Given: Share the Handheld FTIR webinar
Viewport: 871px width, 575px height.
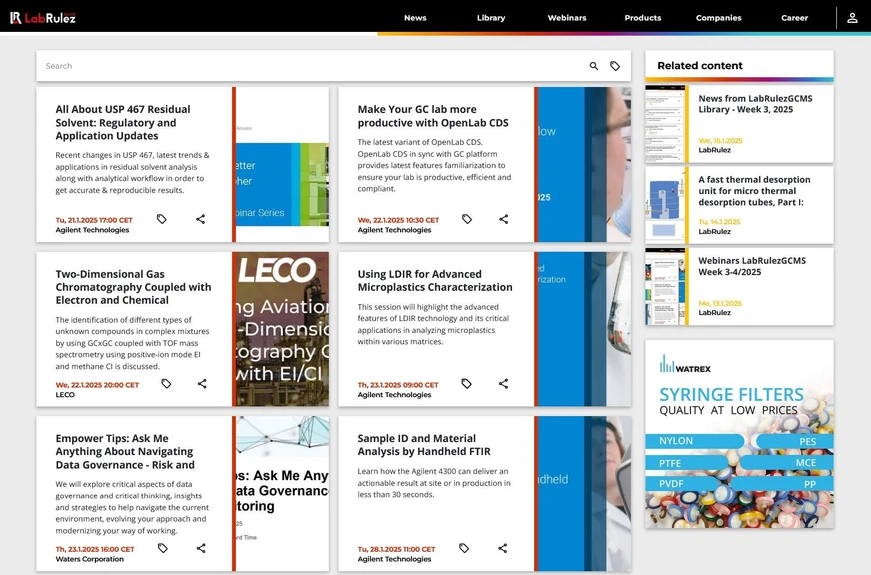Looking at the screenshot, I should tap(503, 548).
